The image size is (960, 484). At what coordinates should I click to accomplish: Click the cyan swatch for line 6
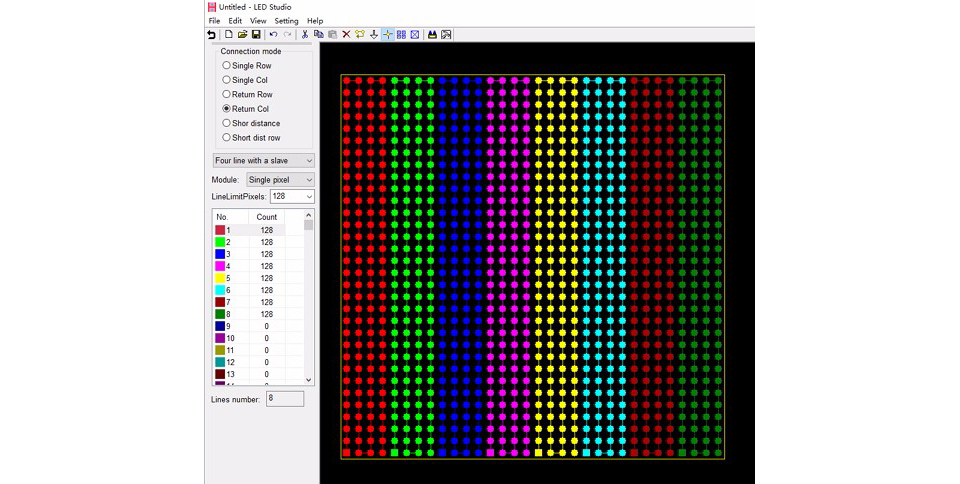[x=220, y=290]
